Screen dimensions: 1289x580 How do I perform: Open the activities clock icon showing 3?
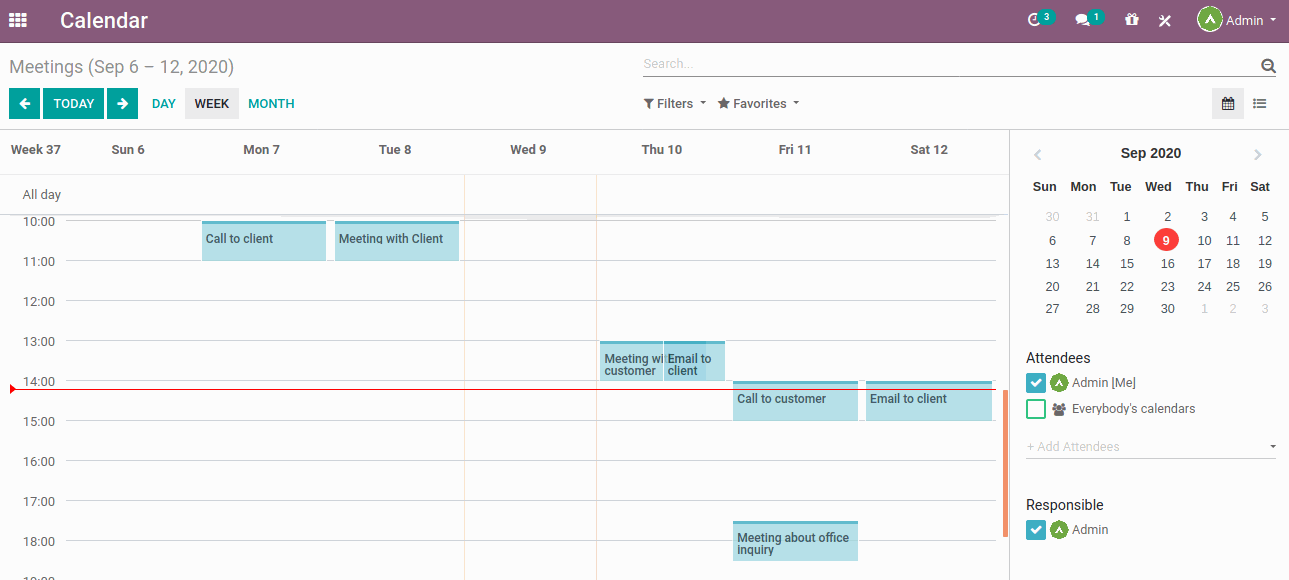(1037, 20)
